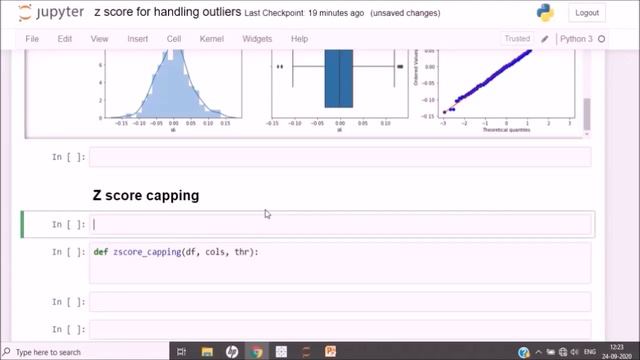This screenshot has height=360, width=640.
Task: Click the Last Checkpoint text
Action: coord(304,13)
